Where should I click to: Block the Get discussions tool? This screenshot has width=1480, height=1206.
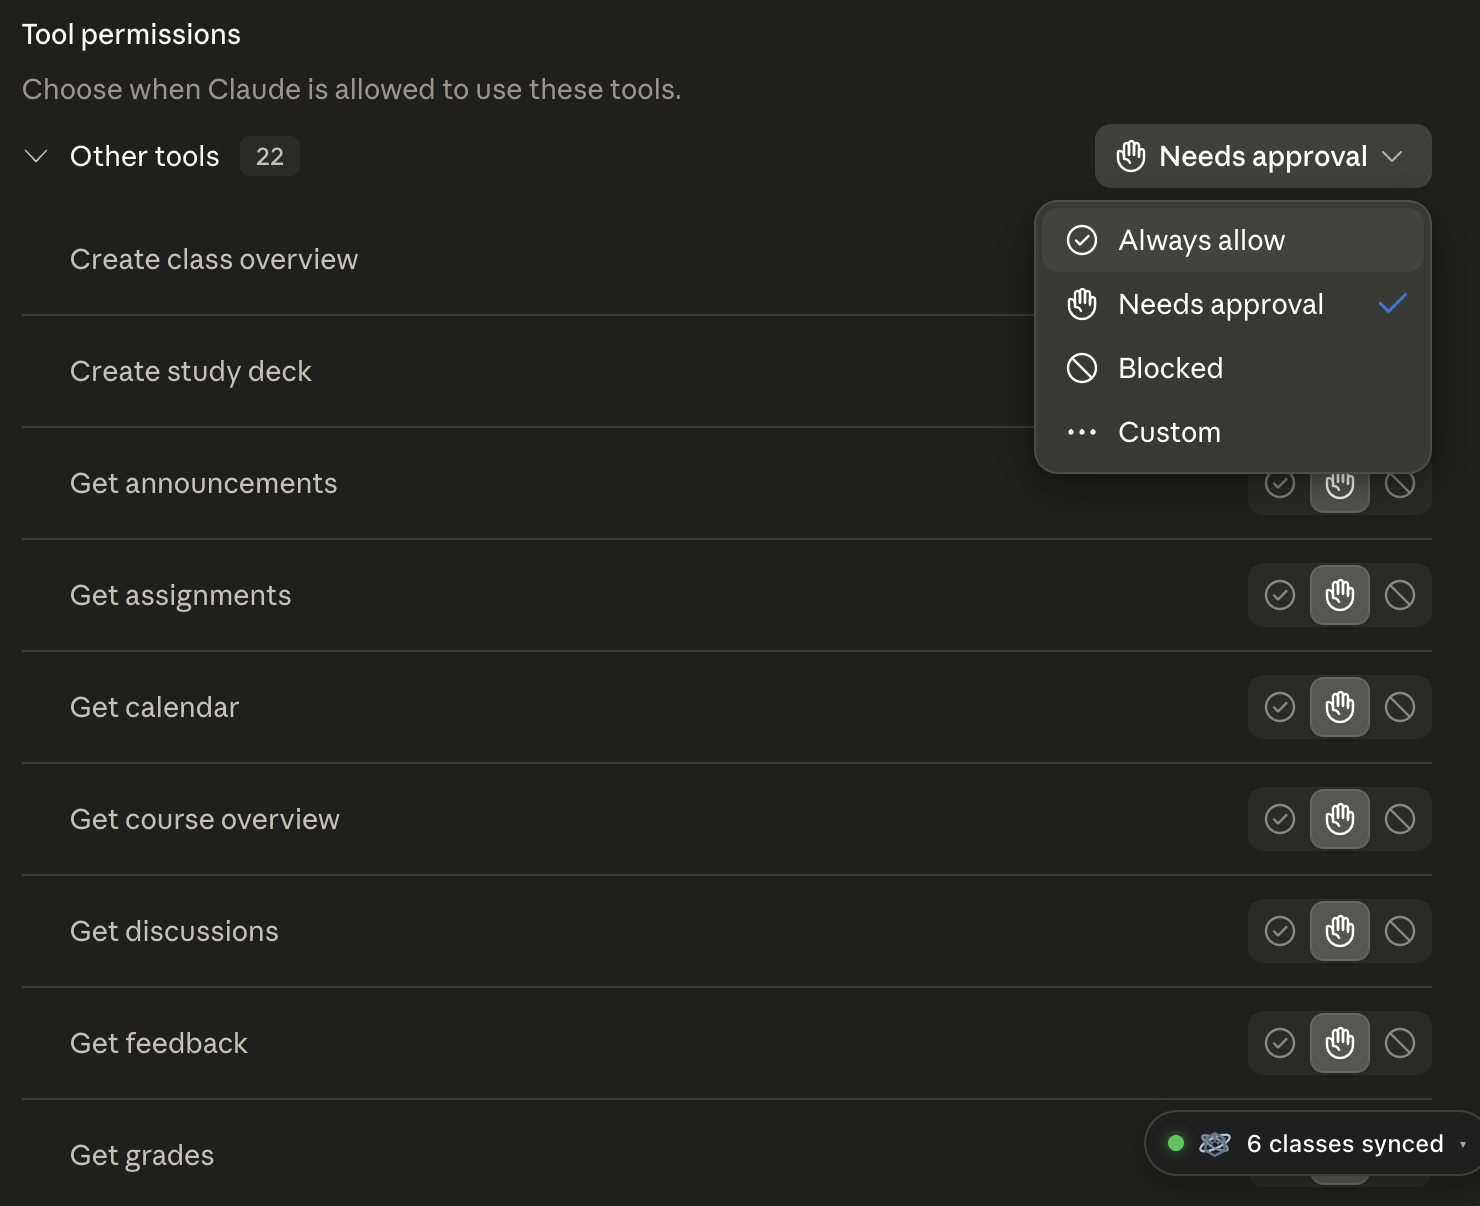pos(1400,931)
